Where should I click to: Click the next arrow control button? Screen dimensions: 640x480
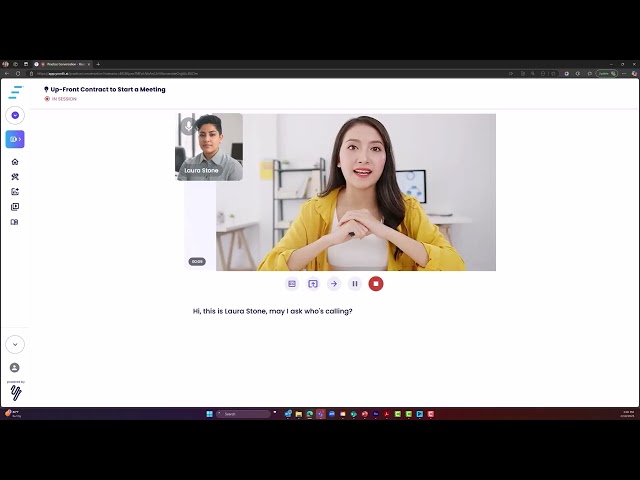point(334,284)
